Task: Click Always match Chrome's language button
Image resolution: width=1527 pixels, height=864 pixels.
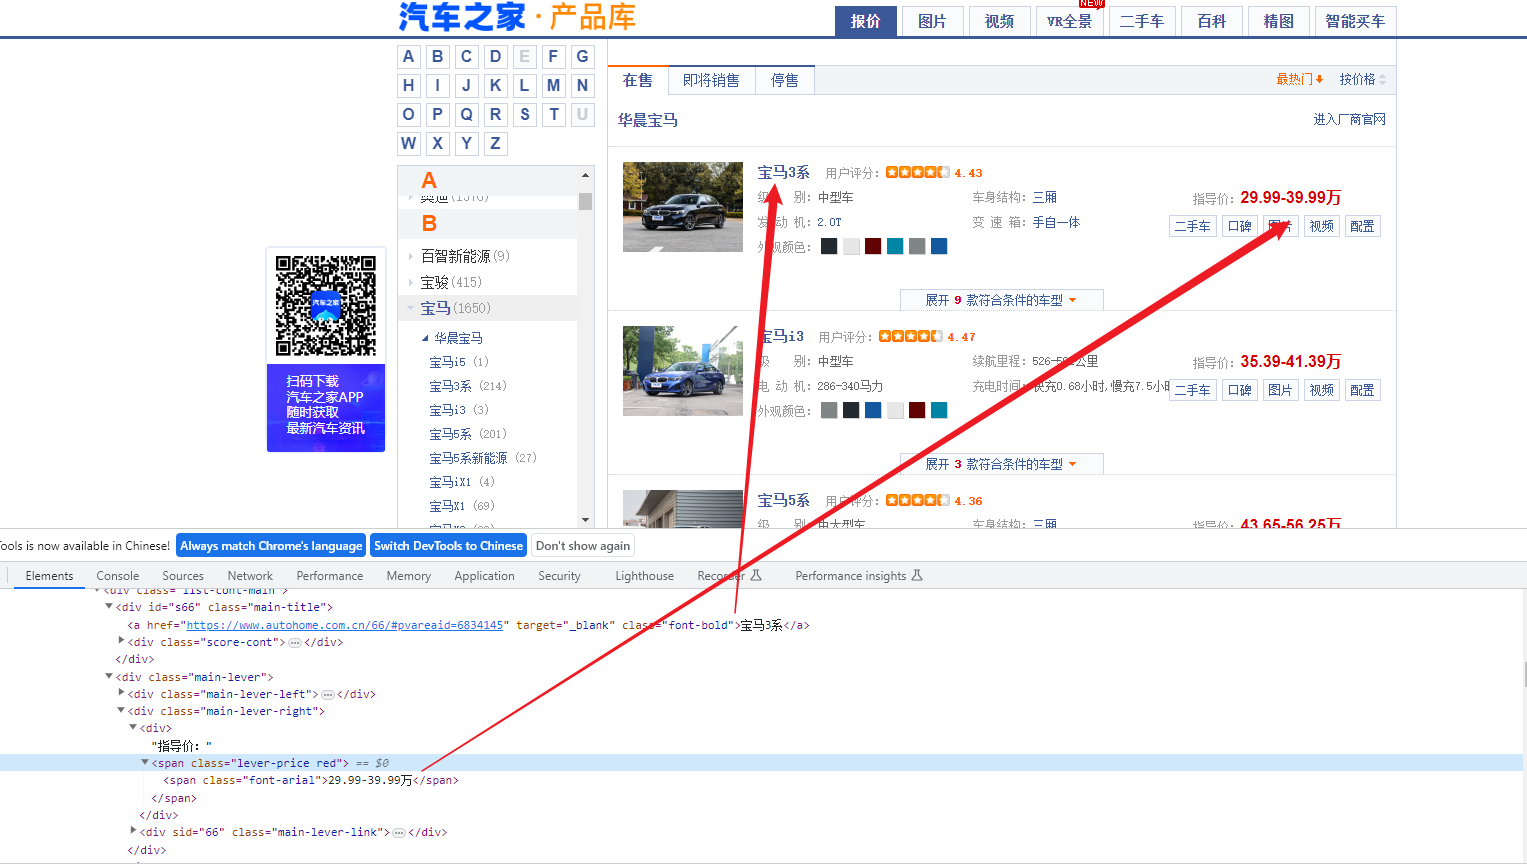Action: coord(271,546)
